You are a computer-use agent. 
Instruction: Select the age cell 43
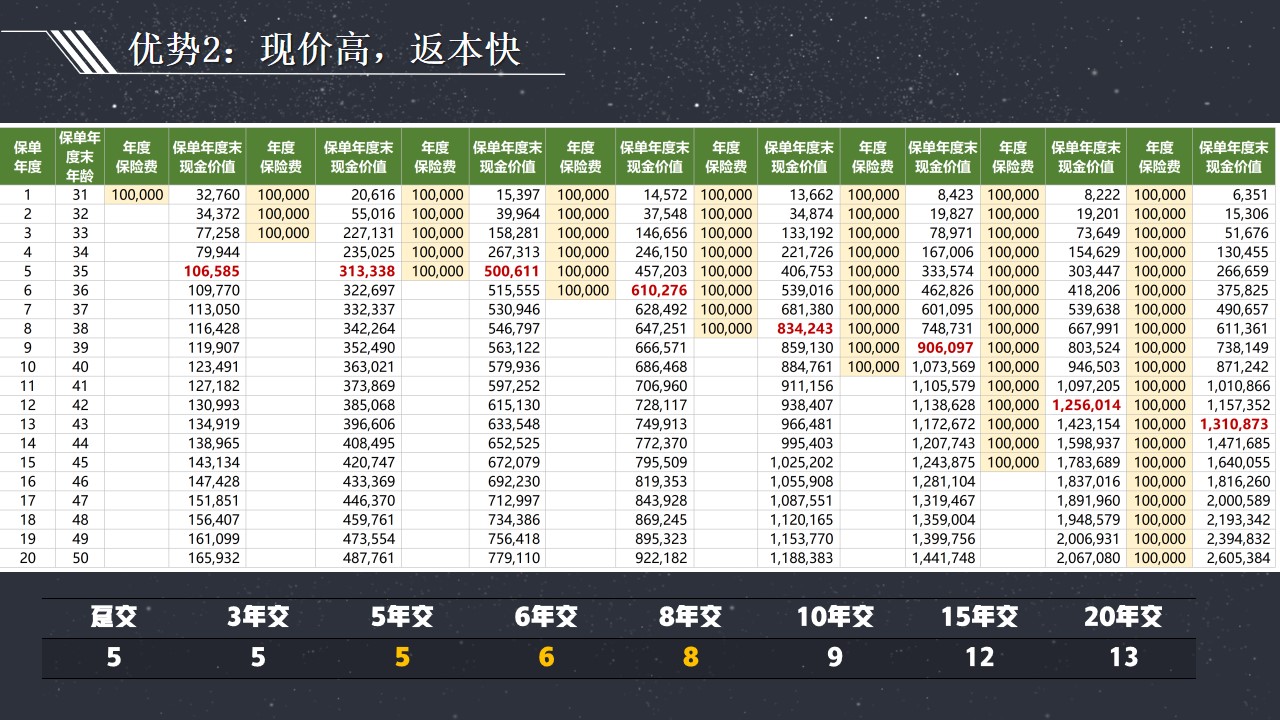point(80,424)
